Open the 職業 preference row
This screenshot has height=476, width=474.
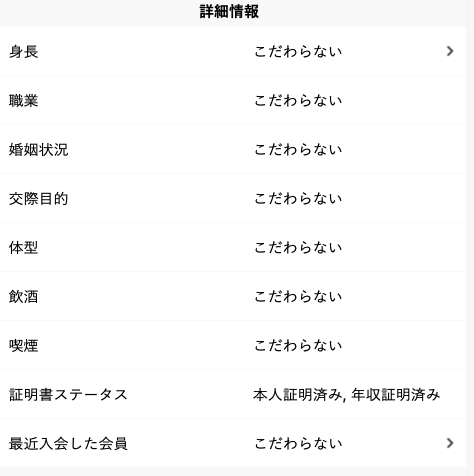click(233, 100)
